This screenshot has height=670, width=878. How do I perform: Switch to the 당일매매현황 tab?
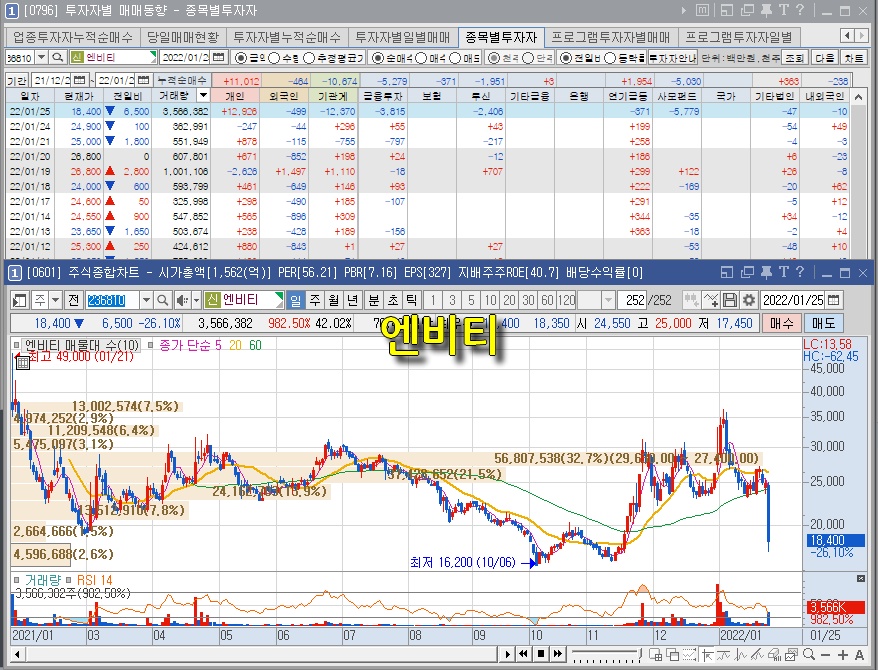(183, 38)
